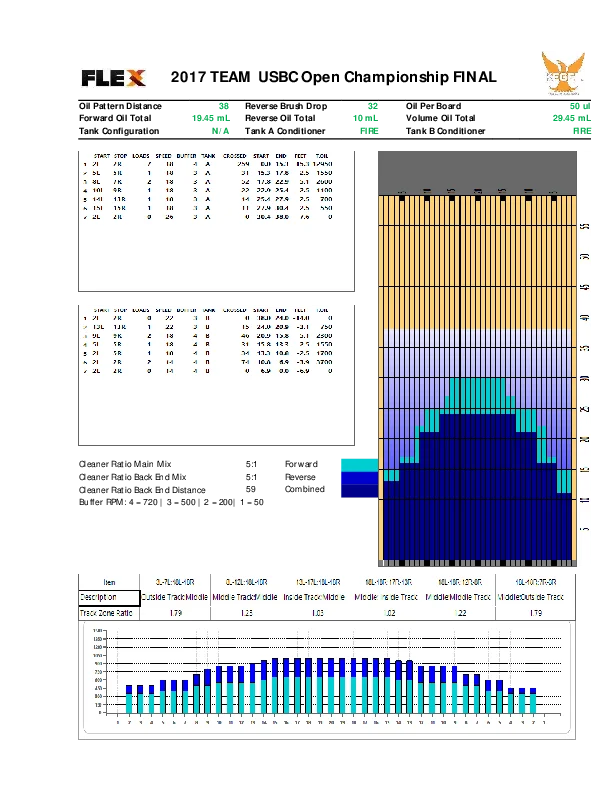Click the overhead lane oil pattern graphic
Screen dimensions: 612x792
477,359
